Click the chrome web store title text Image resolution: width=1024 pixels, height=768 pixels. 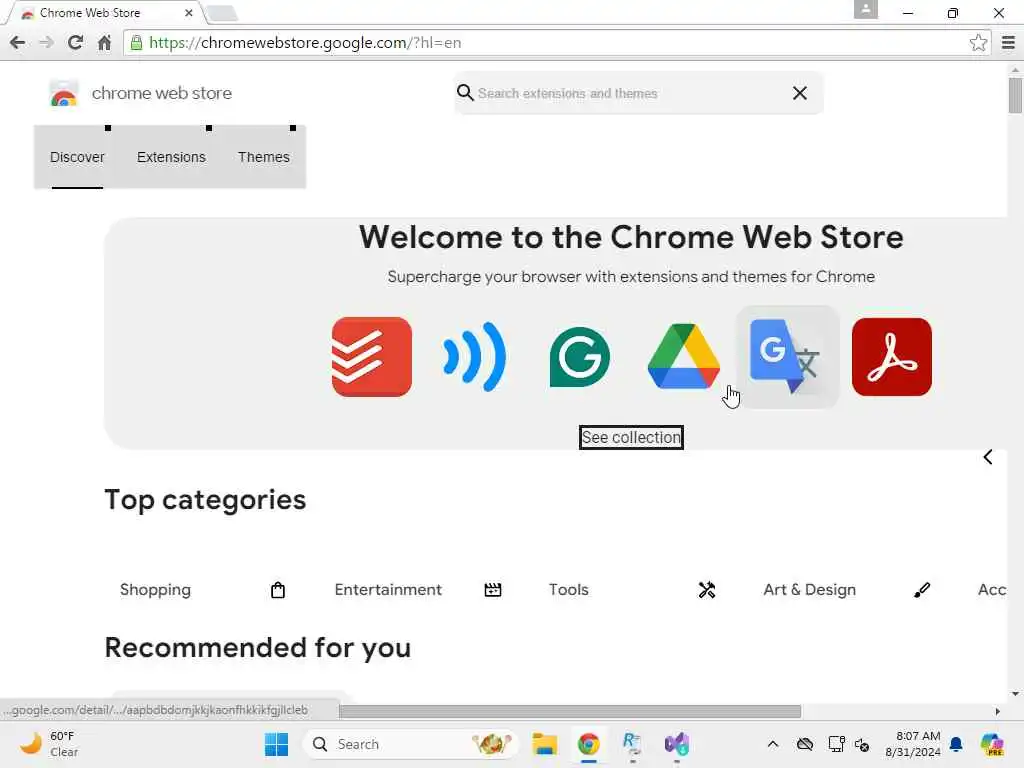(x=161, y=93)
